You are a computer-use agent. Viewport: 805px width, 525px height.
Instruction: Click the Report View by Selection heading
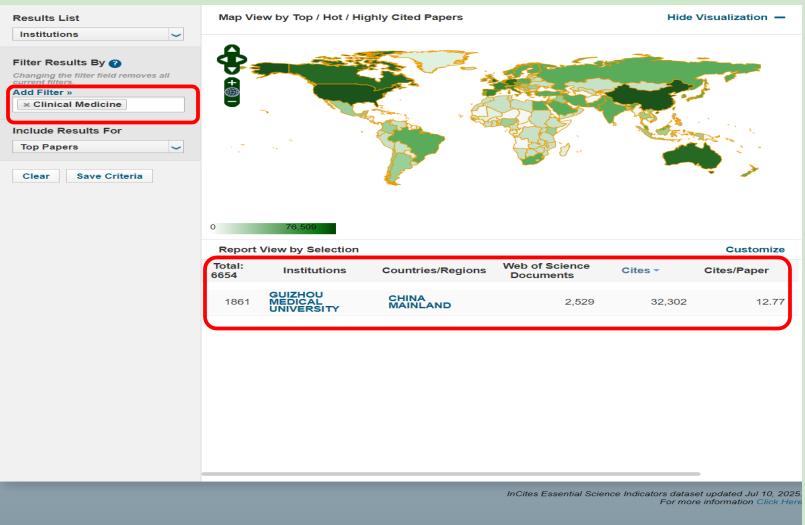point(289,249)
